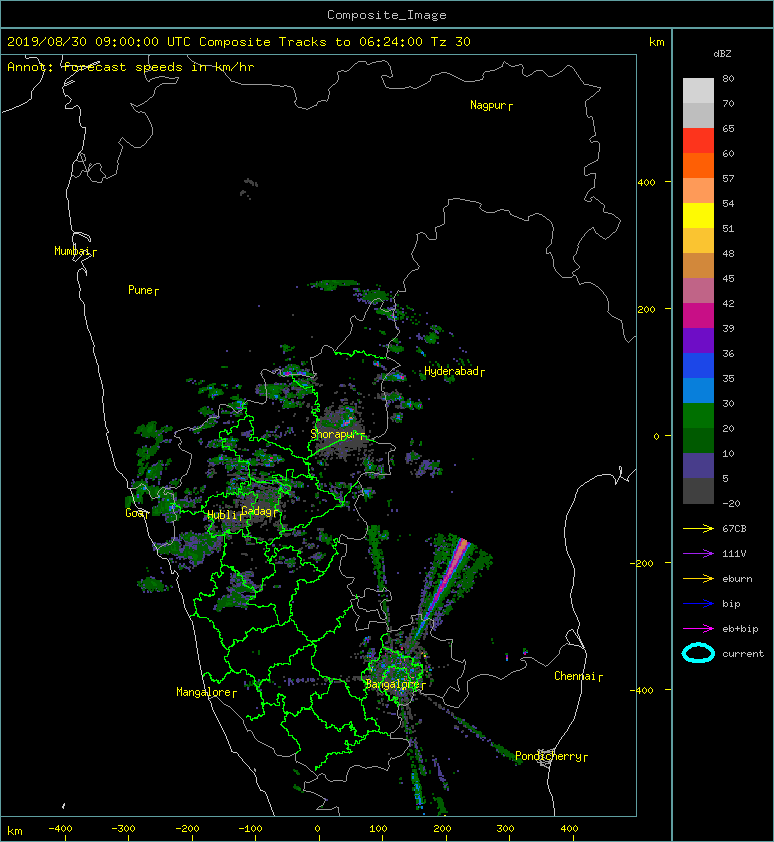Click the white 80 dBZ color swatch

(698, 91)
